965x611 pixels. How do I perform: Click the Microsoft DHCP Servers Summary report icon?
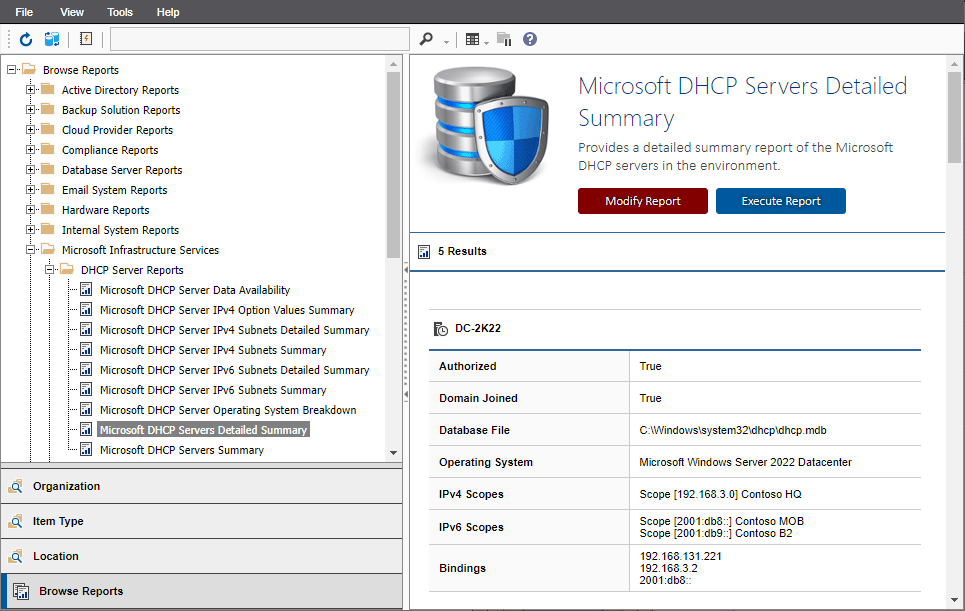click(87, 449)
